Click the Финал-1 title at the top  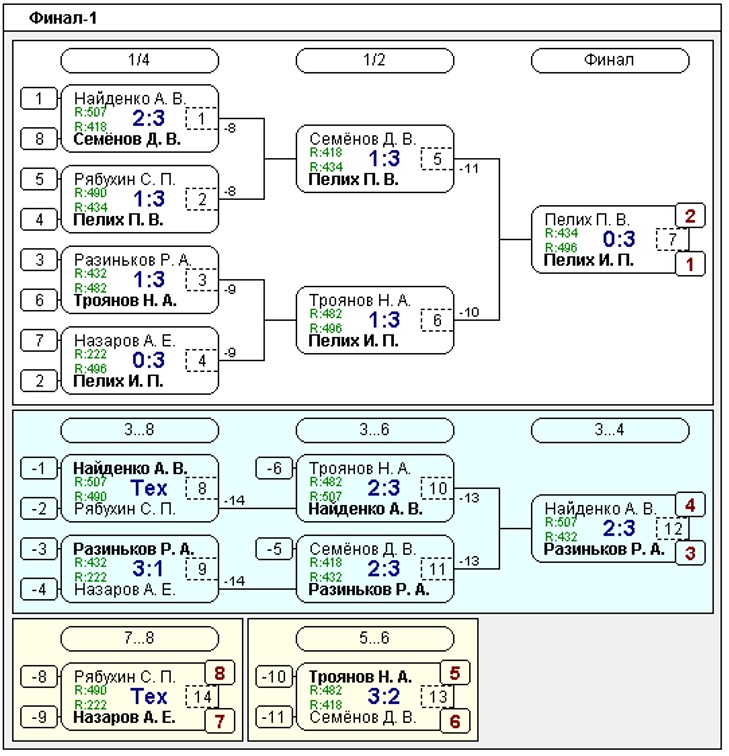(63, 18)
